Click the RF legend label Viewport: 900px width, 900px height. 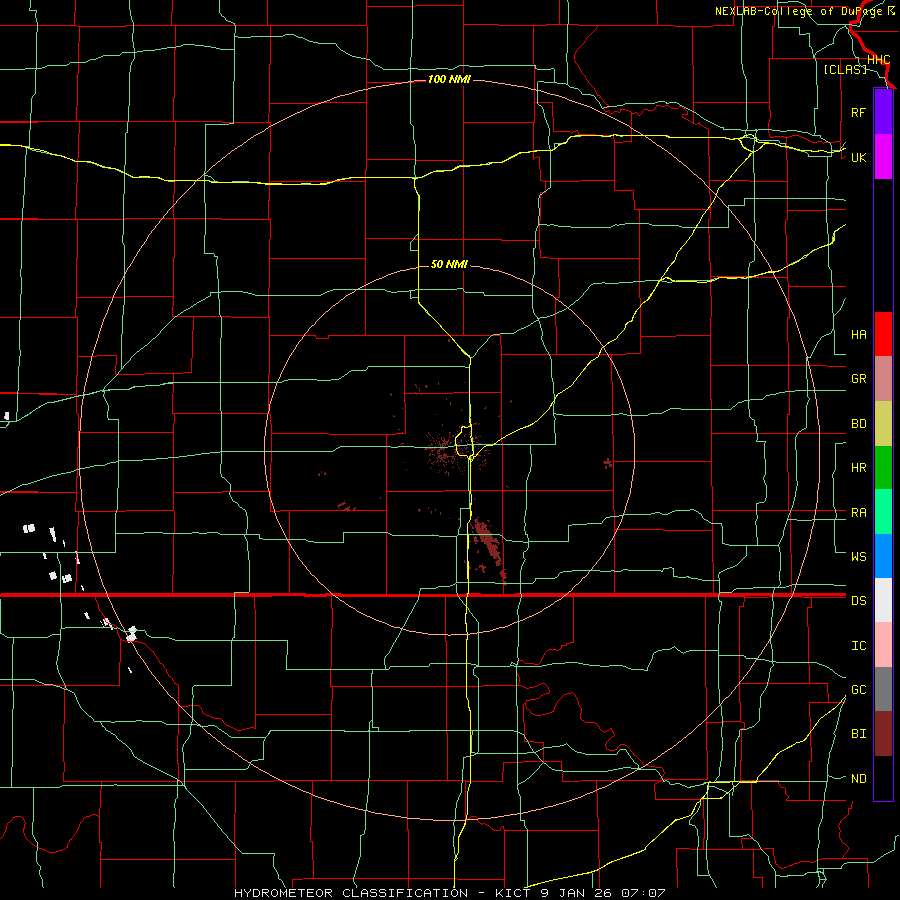pyautogui.click(x=858, y=112)
